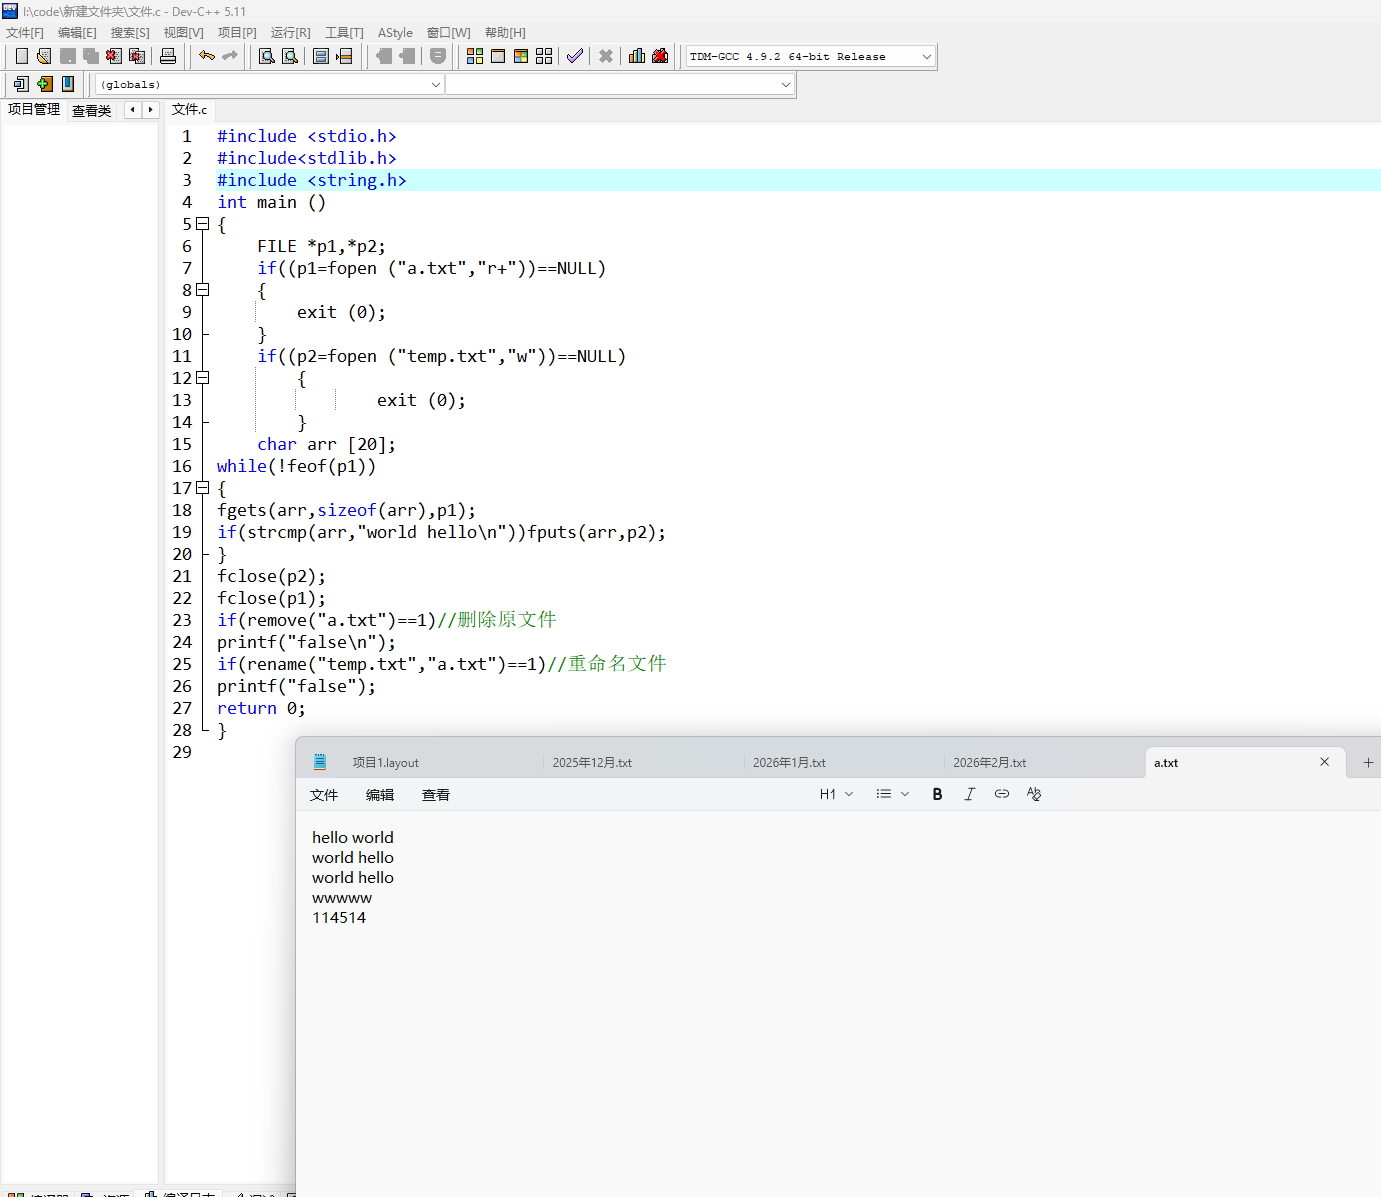Collapse the main function fold at line 5

[203, 224]
